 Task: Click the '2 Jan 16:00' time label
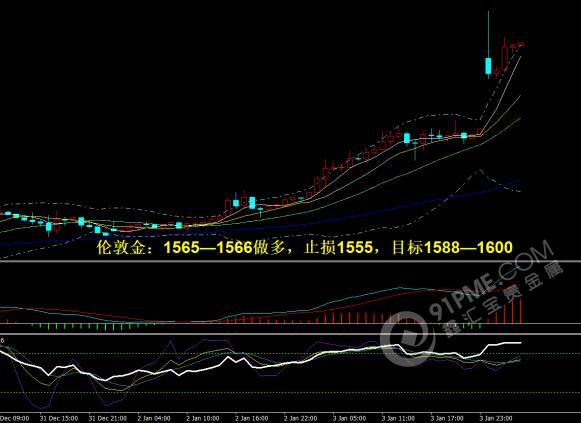(252, 418)
